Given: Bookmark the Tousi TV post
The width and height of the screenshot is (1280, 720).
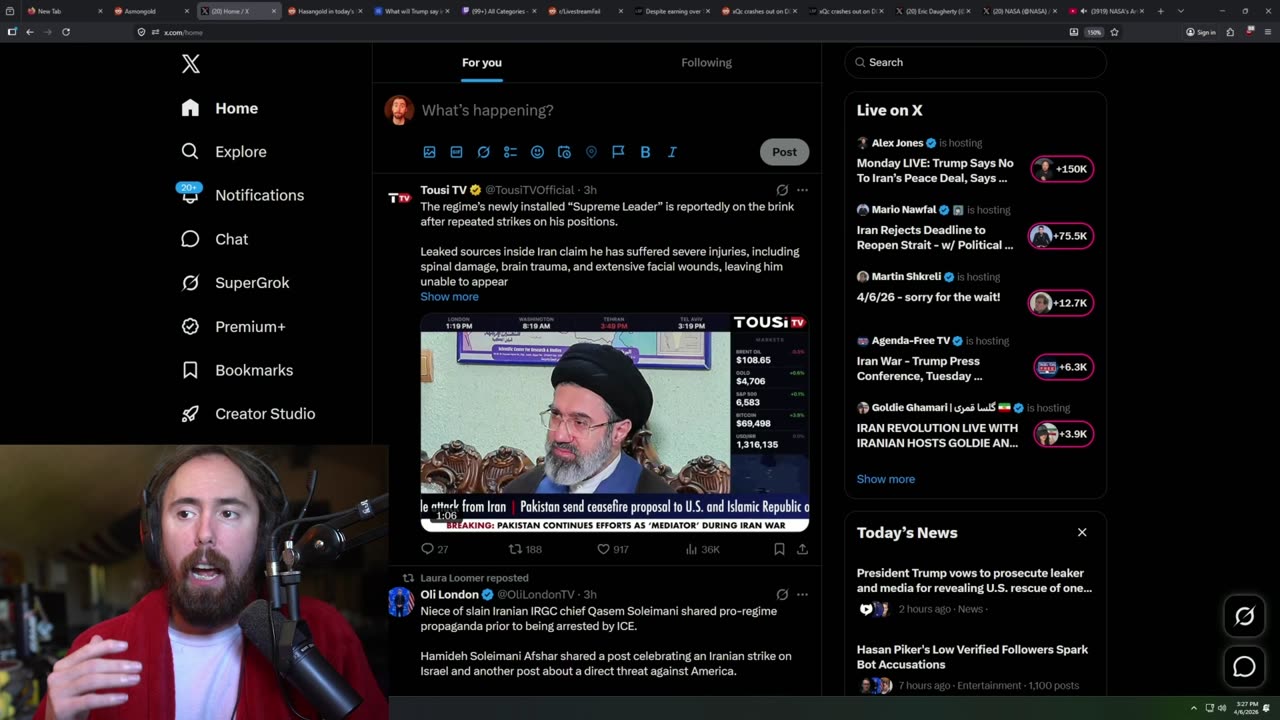Looking at the screenshot, I should click(x=779, y=549).
